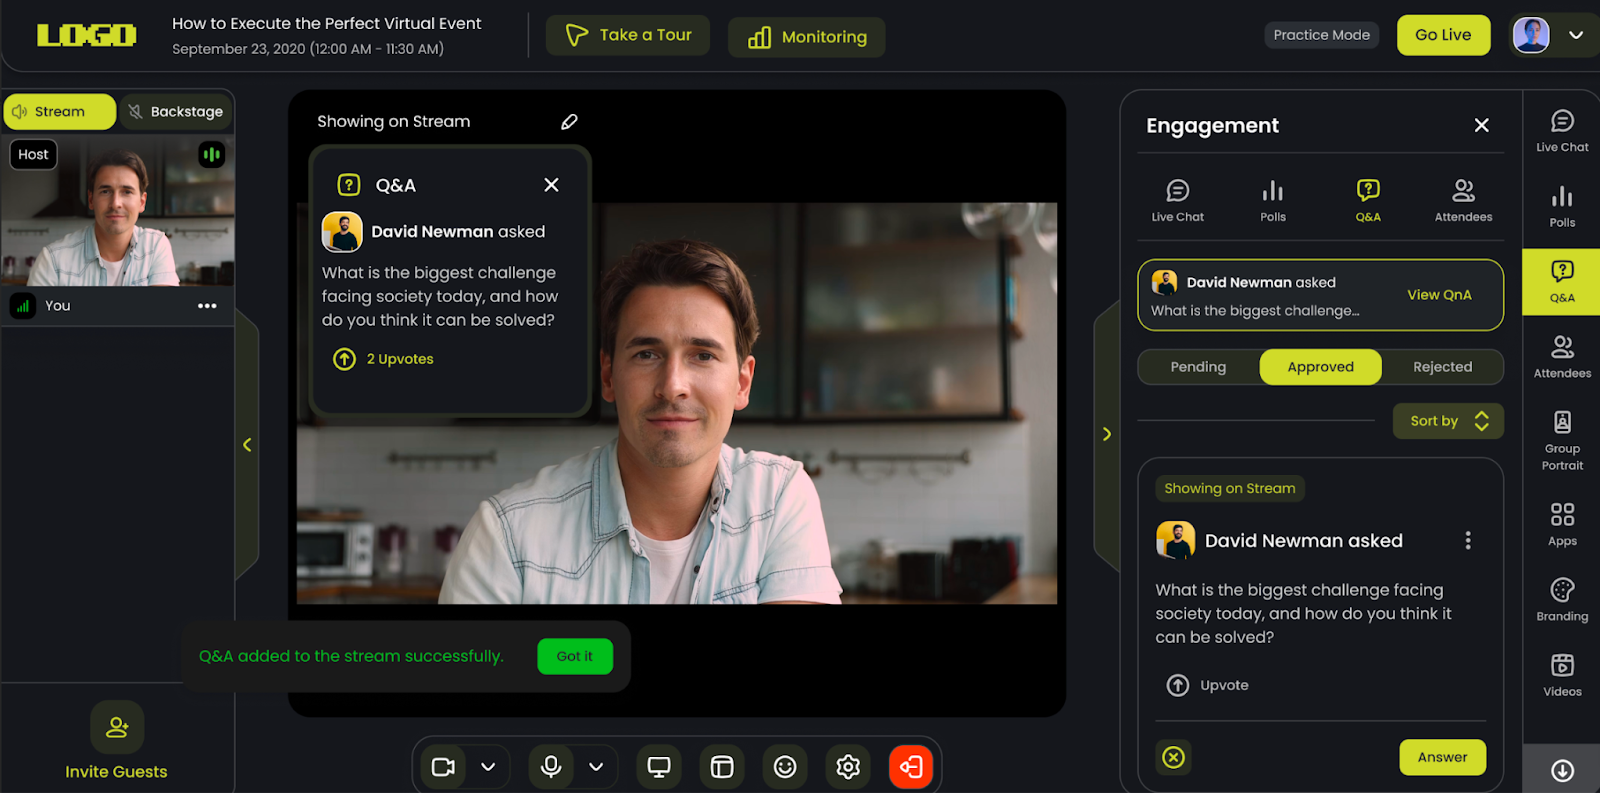
Task: Click the upvote arrow beside 2 Upvotes
Action: pos(344,359)
